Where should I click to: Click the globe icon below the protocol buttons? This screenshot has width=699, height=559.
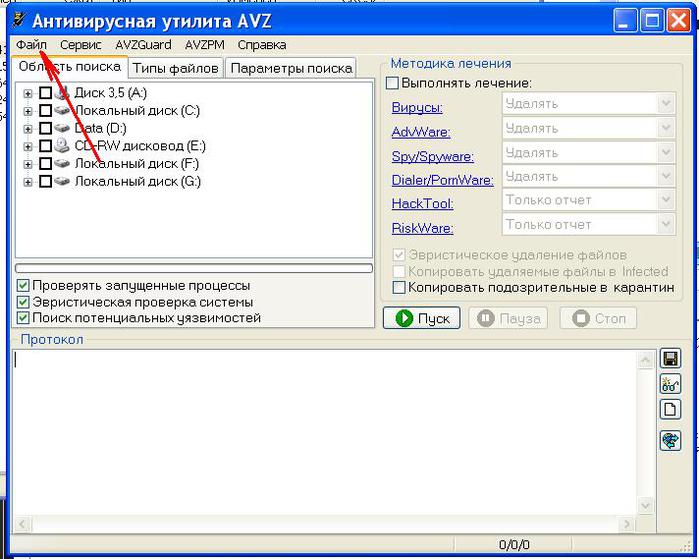pyautogui.click(x=670, y=441)
